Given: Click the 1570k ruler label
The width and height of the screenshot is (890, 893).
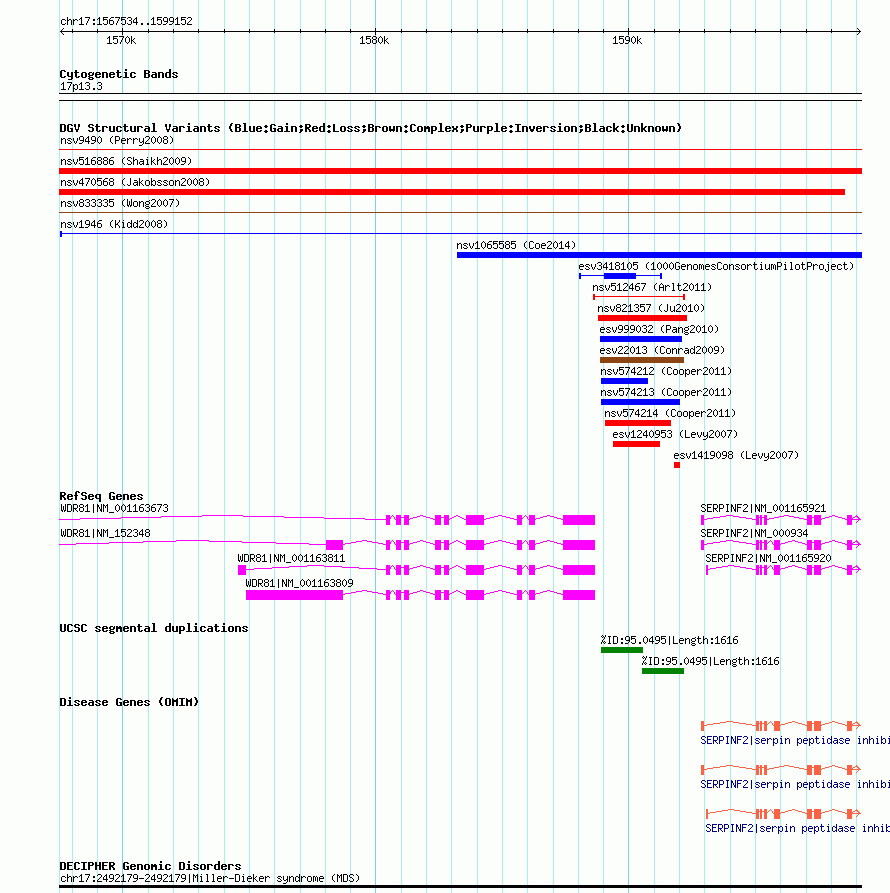Looking at the screenshot, I should pyautogui.click(x=121, y=40).
